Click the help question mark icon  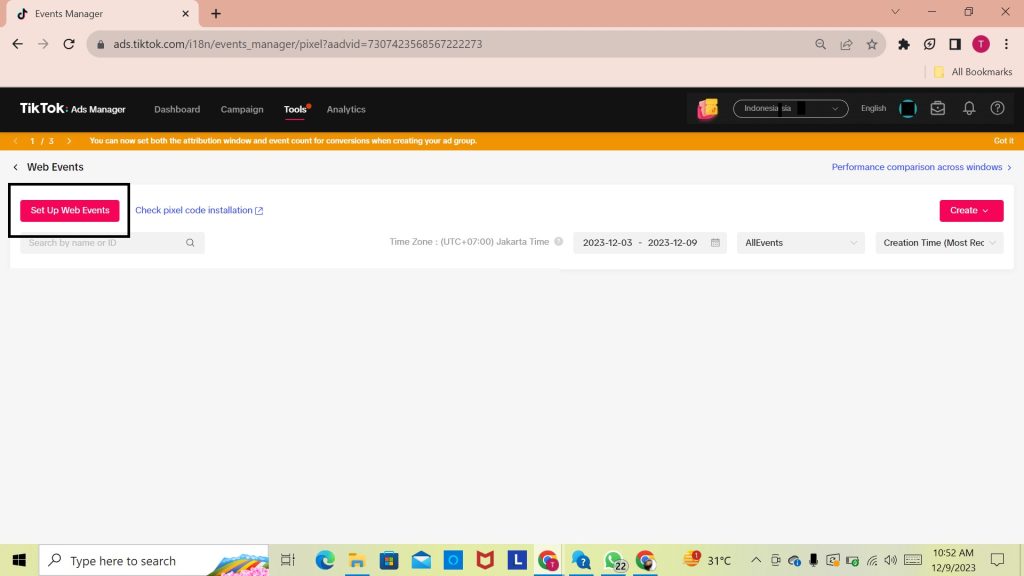click(x=997, y=109)
